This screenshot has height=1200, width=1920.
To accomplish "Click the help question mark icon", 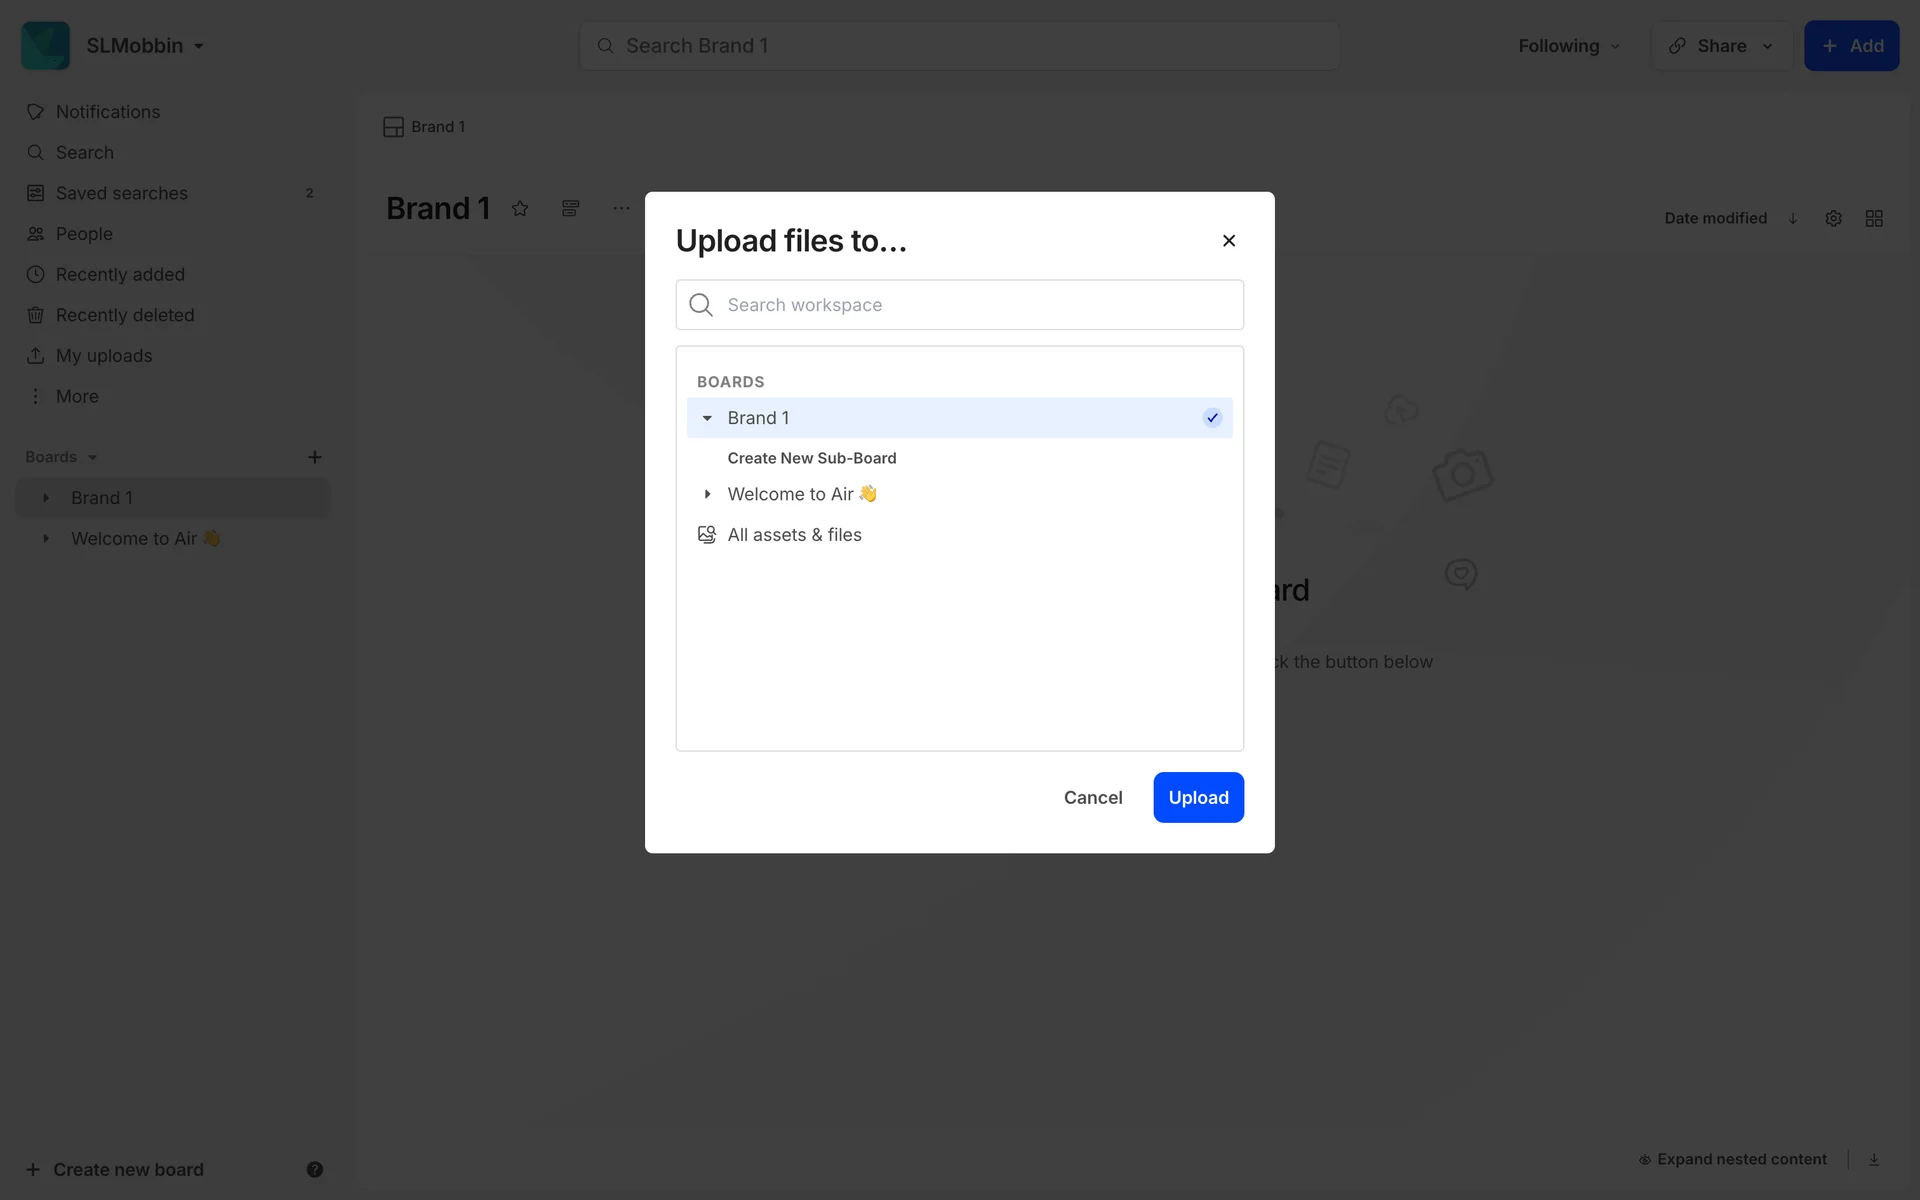I will tap(314, 1169).
